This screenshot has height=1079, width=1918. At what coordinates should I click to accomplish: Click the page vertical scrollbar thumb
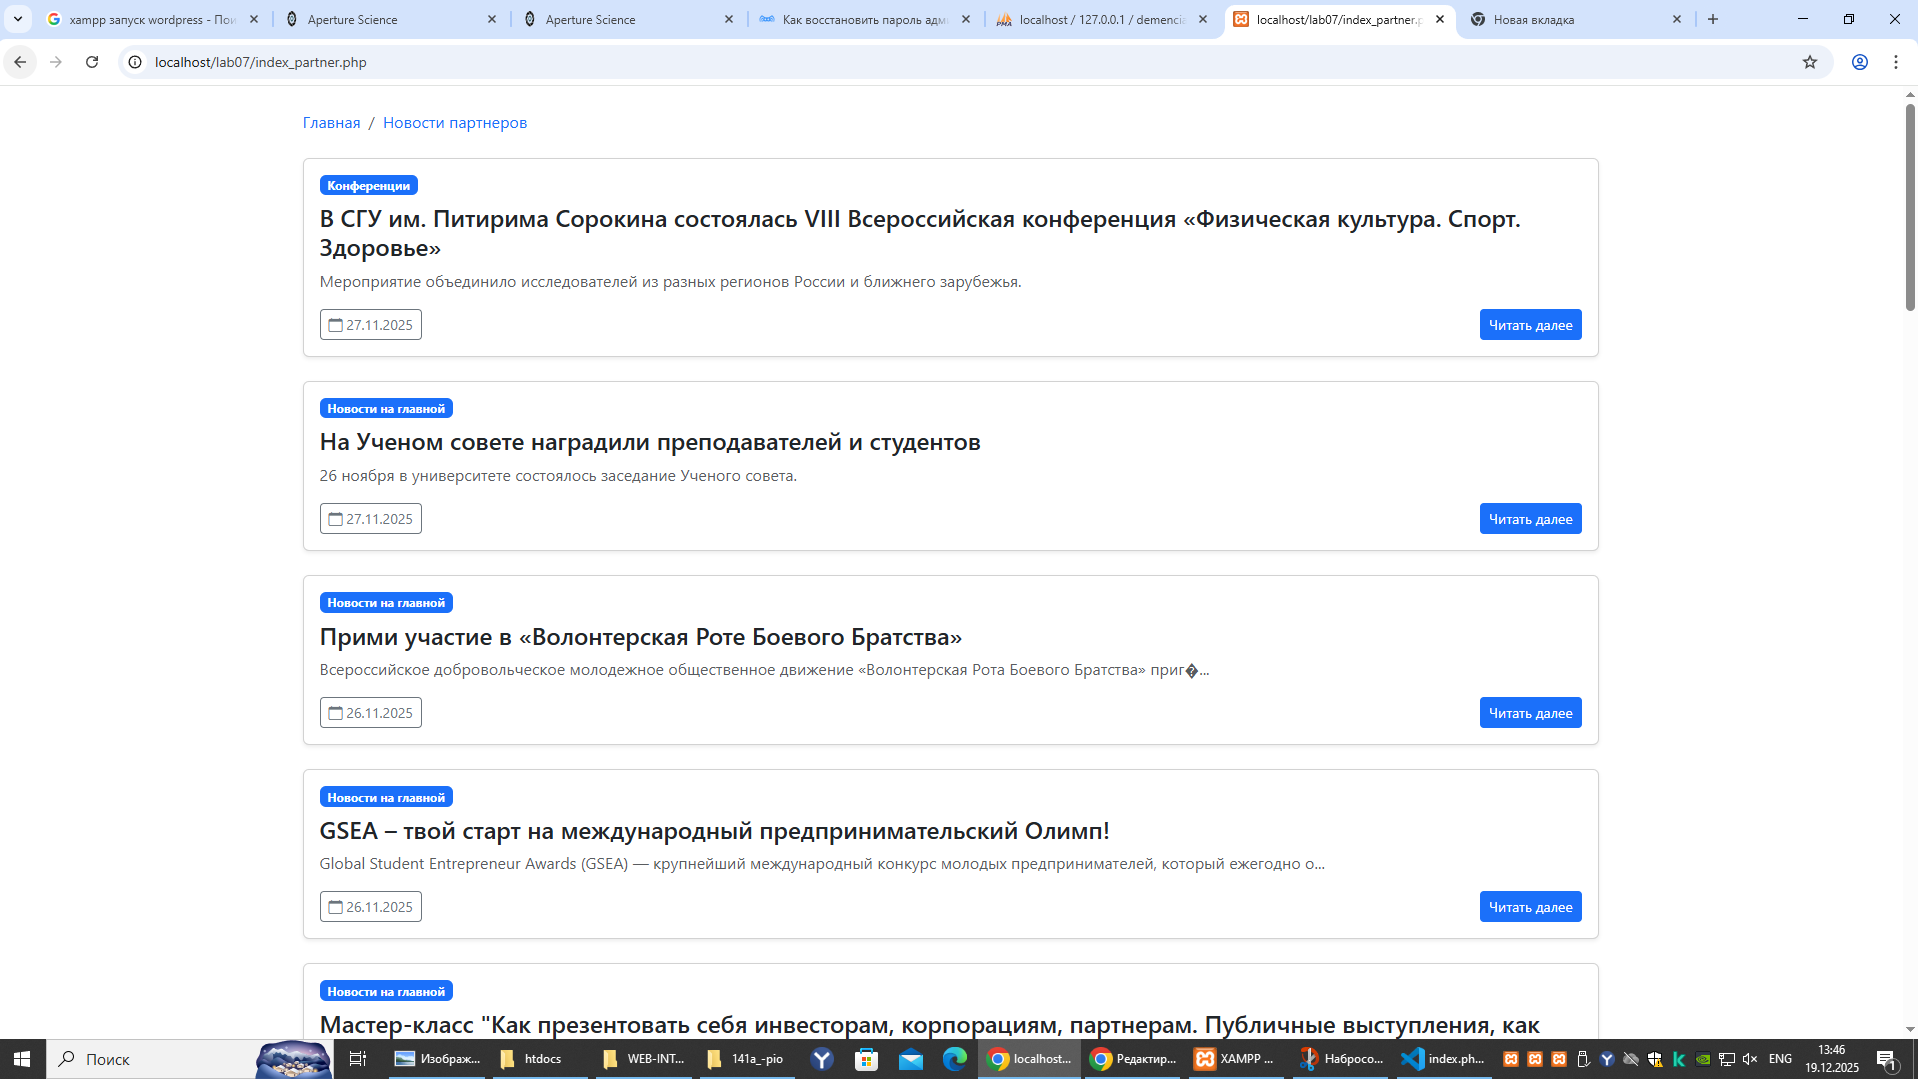(x=1909, y=205)
